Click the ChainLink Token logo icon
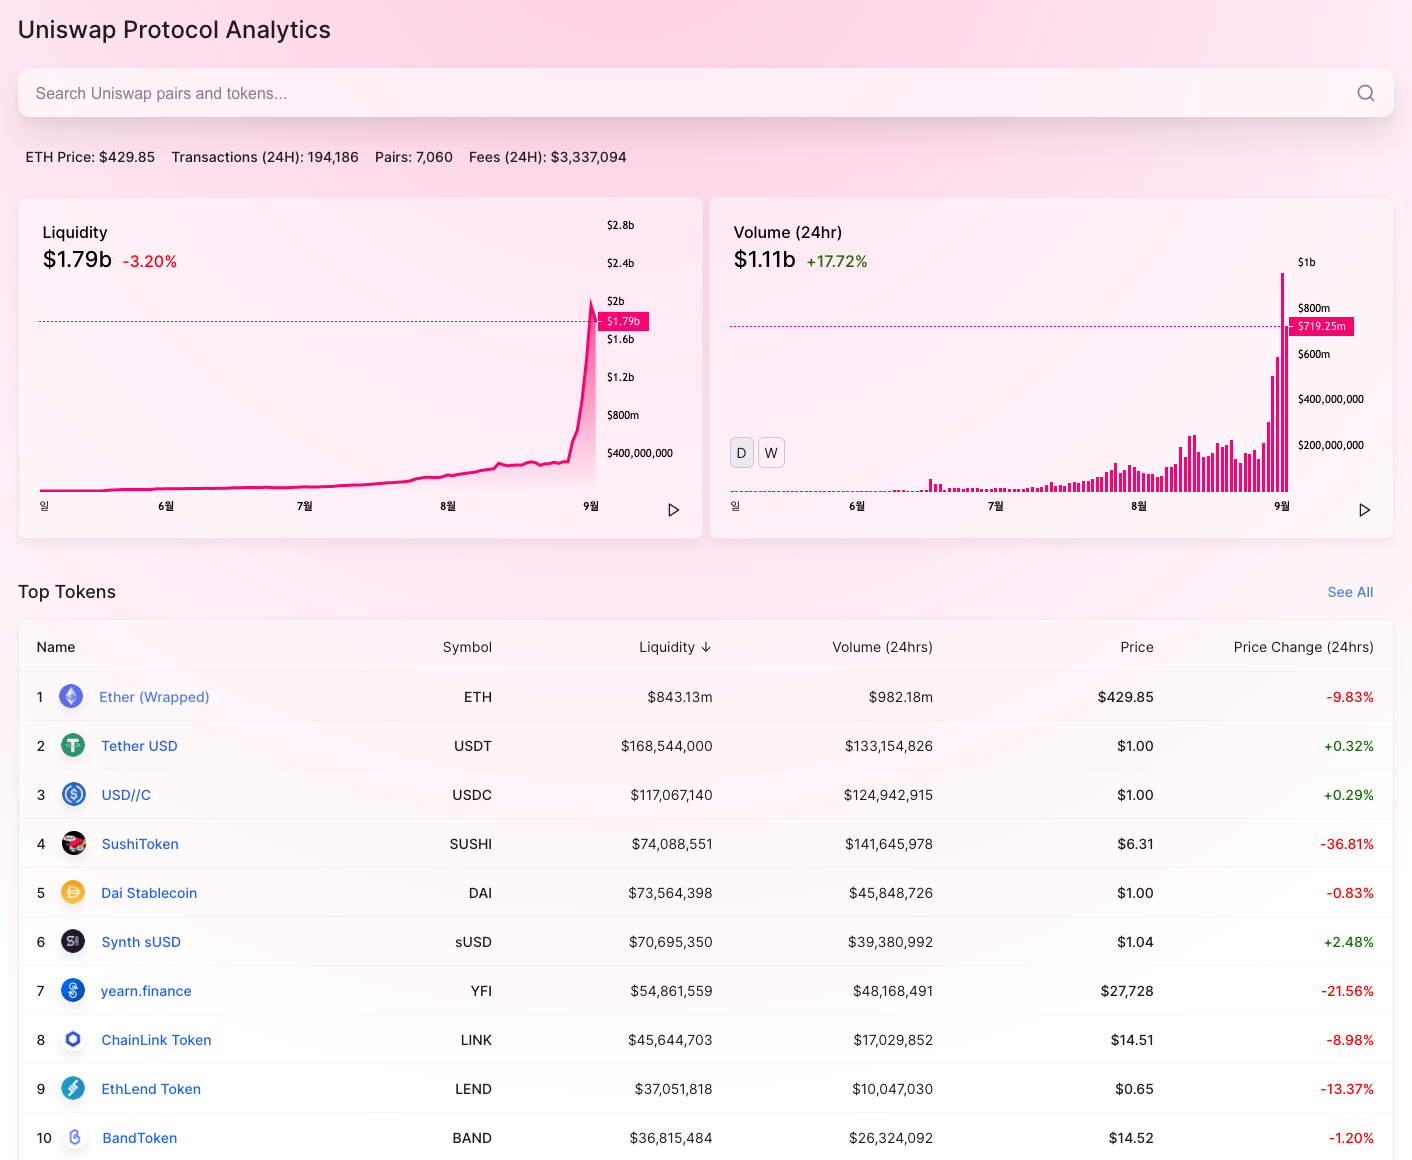This screenshot has height=1160, width=1412. point(73,1039)
